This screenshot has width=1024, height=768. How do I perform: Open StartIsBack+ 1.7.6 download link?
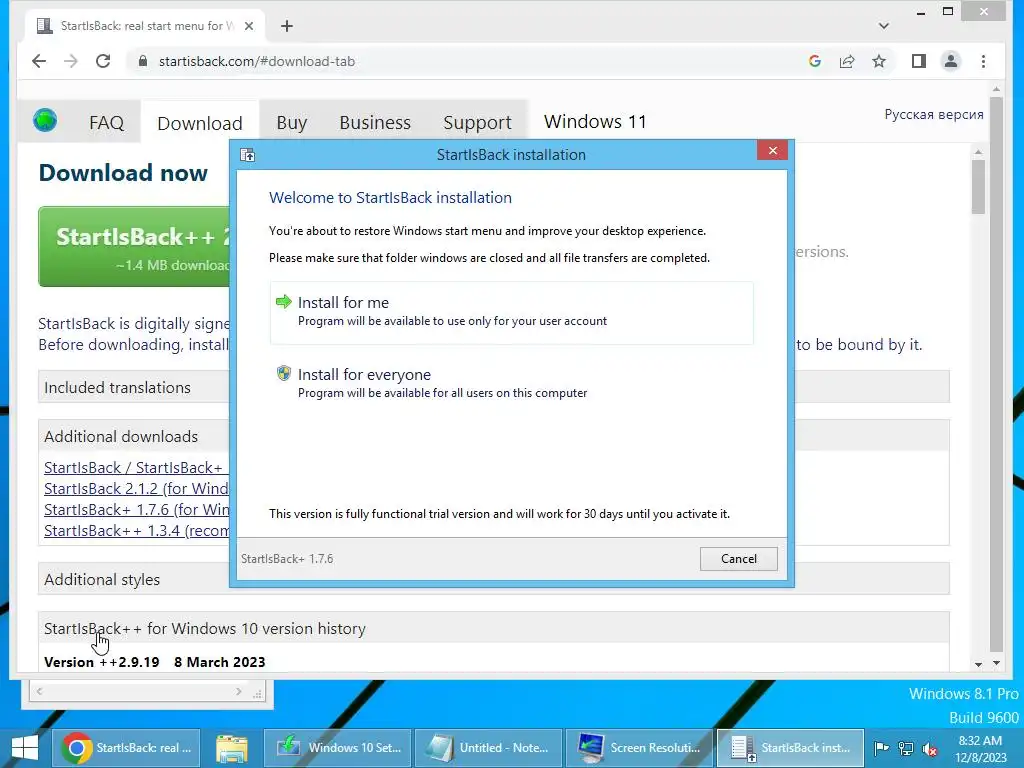tap(136, 509)
